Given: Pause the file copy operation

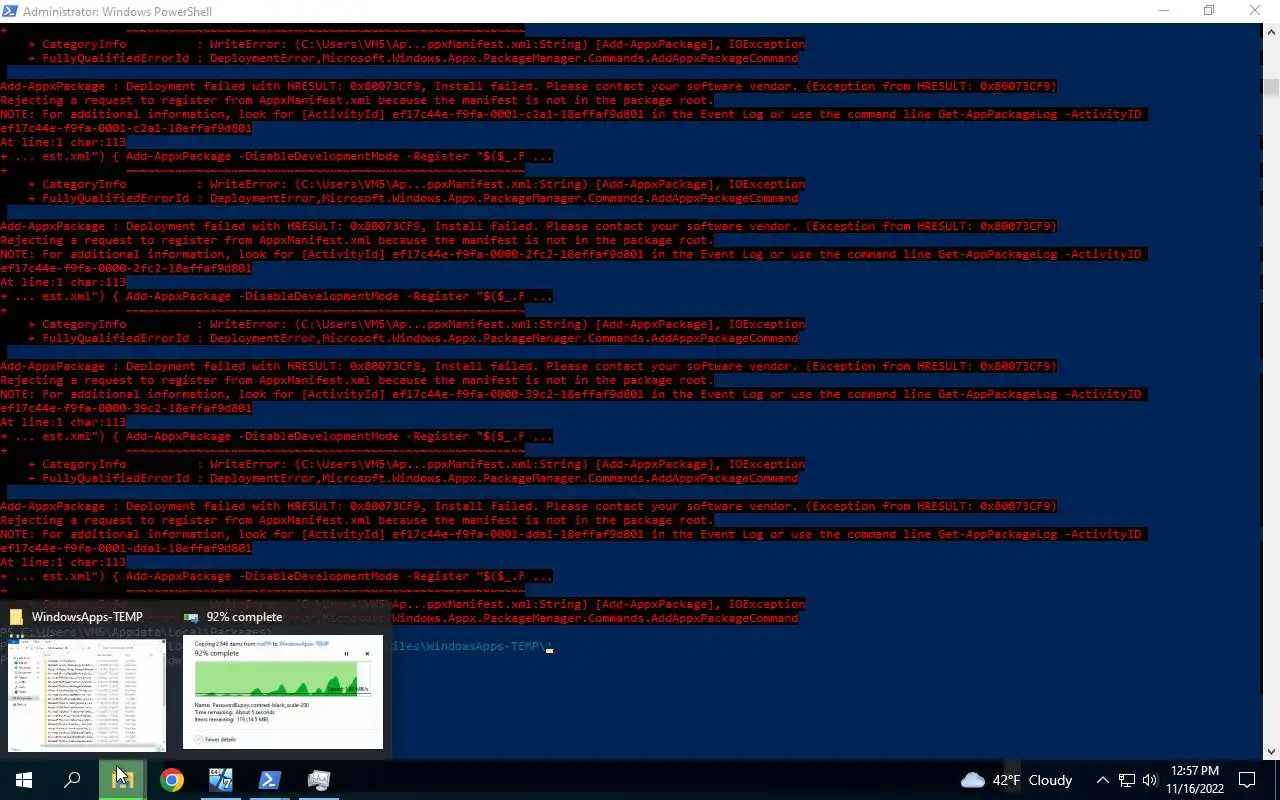Looking at the screenshot, I should click(347, 653).
